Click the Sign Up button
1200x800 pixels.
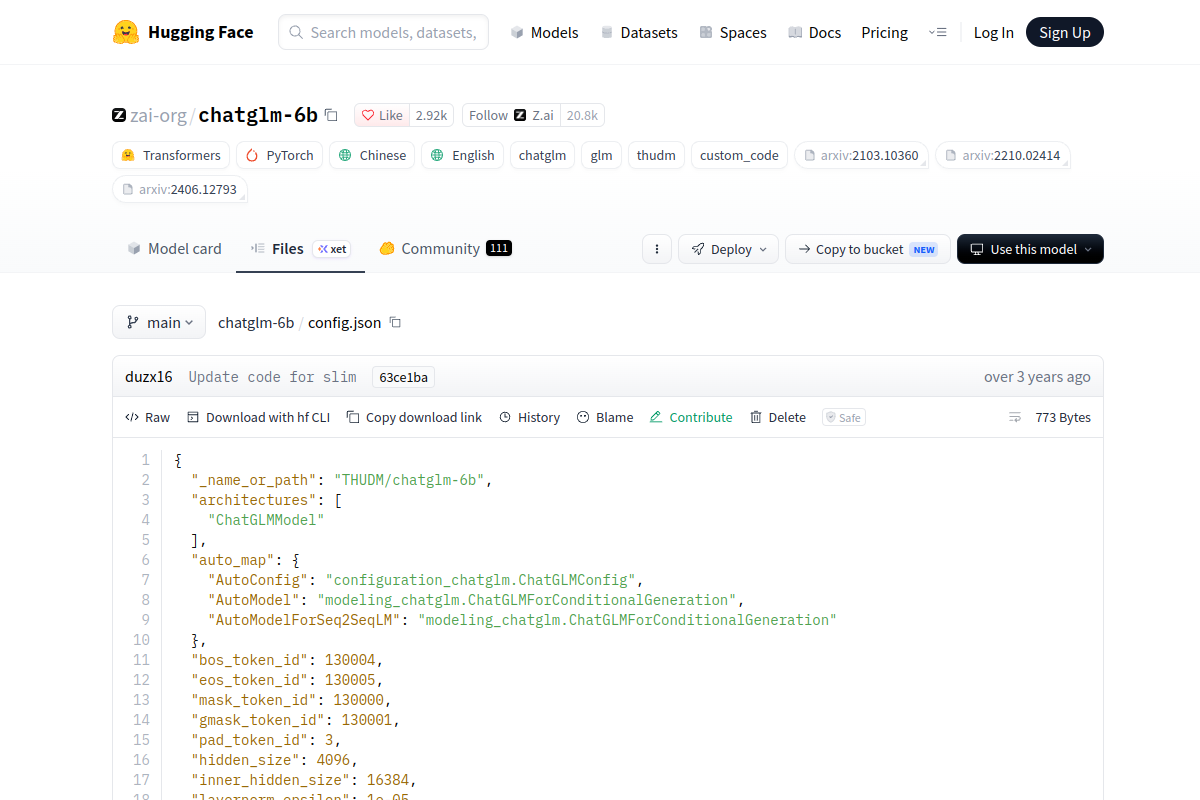pyautogui.click(x=1064, y=32)
